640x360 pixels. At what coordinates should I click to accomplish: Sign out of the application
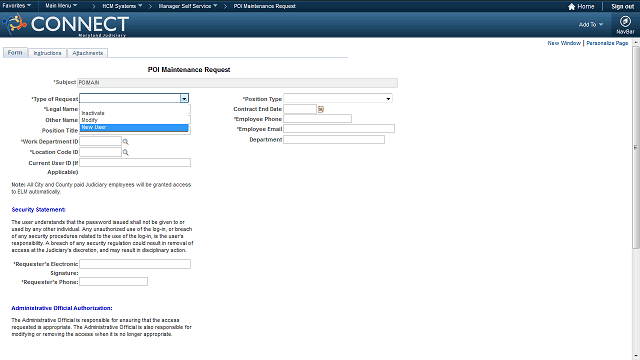click(x=622, y=7)
